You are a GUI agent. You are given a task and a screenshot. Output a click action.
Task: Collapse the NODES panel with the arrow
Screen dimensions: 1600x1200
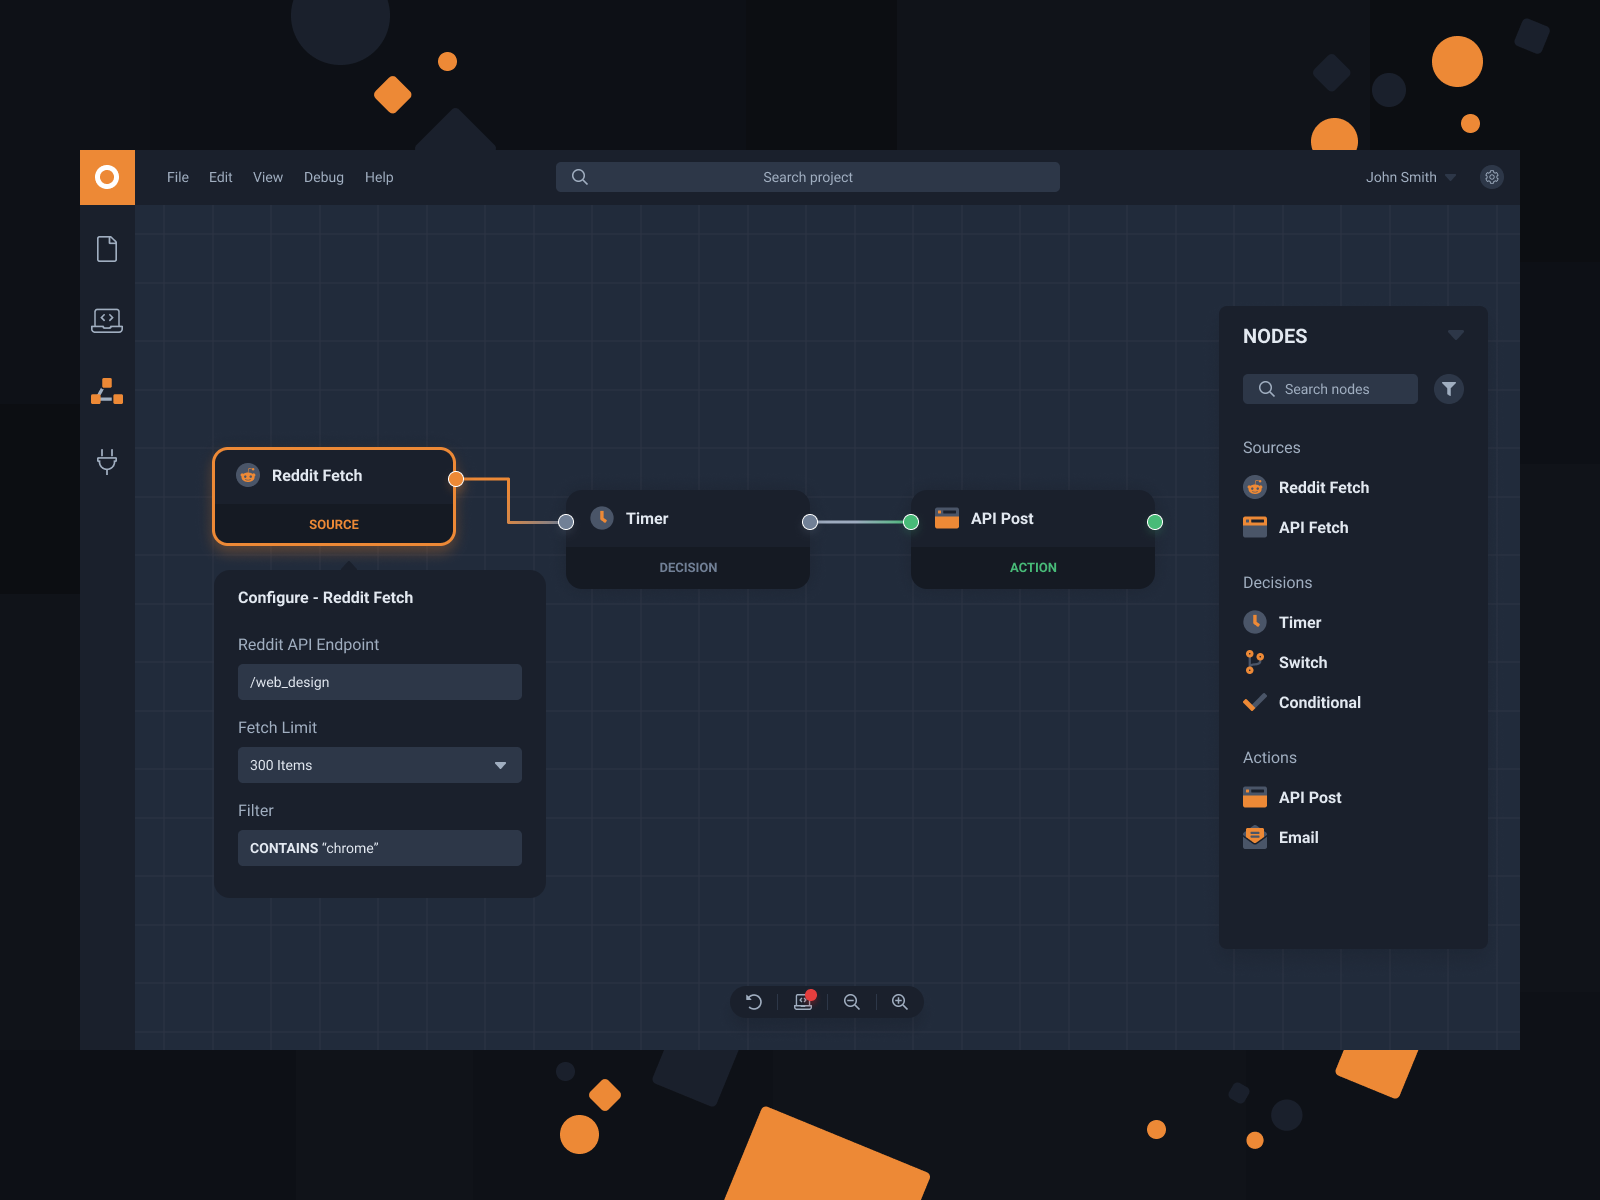tap(1456, 335)
